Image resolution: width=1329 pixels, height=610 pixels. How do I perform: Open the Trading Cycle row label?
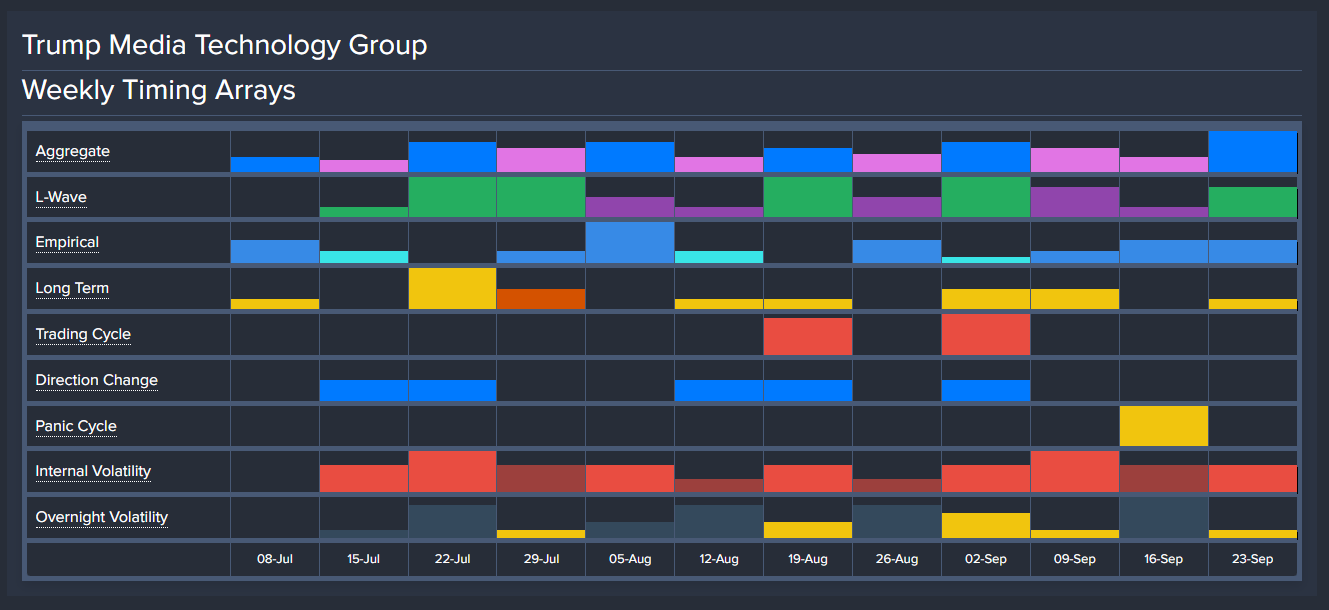pos(83,335)
